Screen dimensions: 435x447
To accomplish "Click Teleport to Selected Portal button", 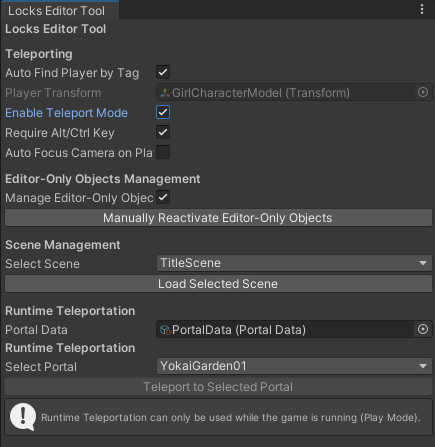I will click(x=218, y=387).
